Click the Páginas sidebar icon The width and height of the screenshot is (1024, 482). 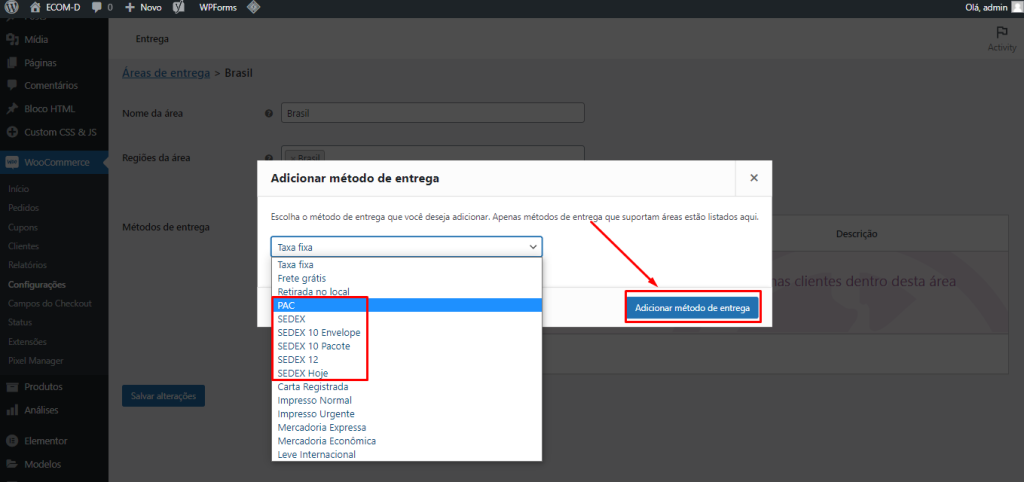click(x=12, y=63)
